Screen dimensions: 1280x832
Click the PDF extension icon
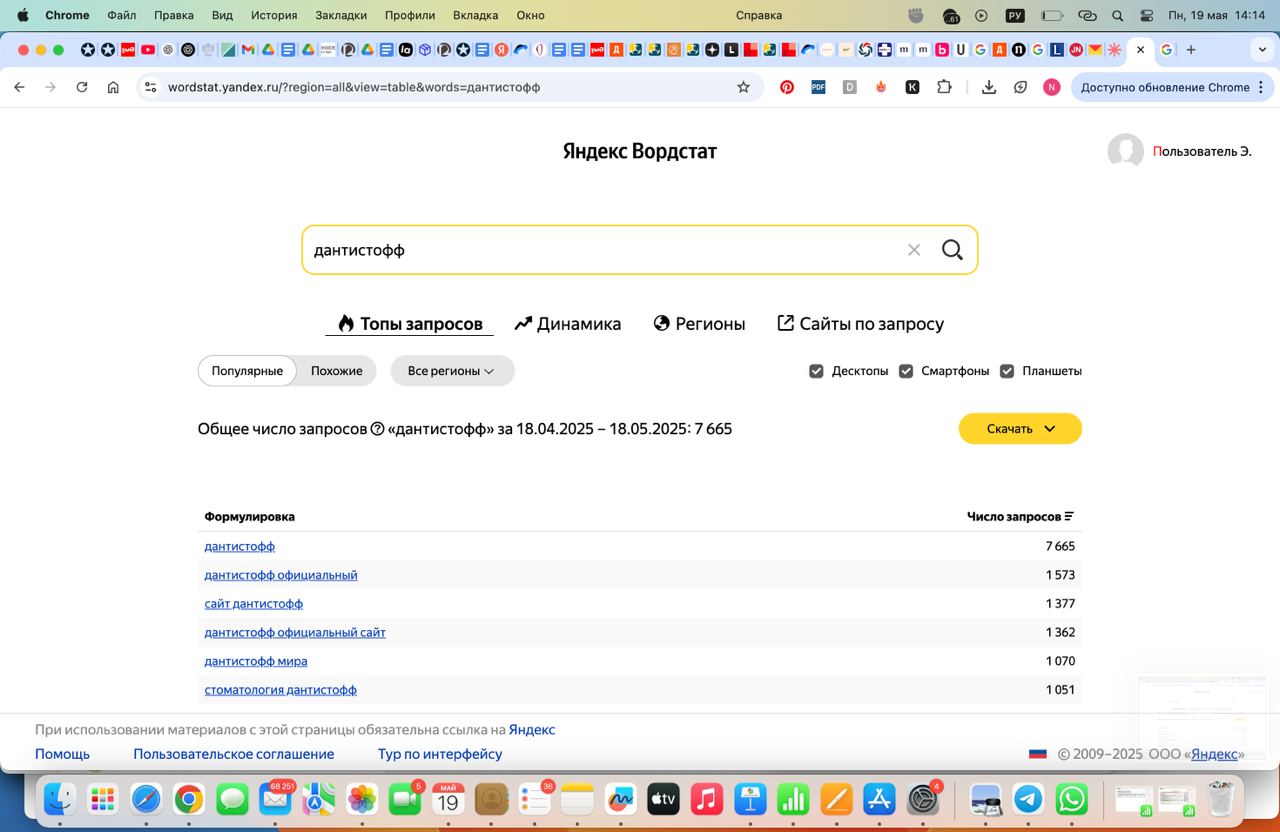coord(818,87)
